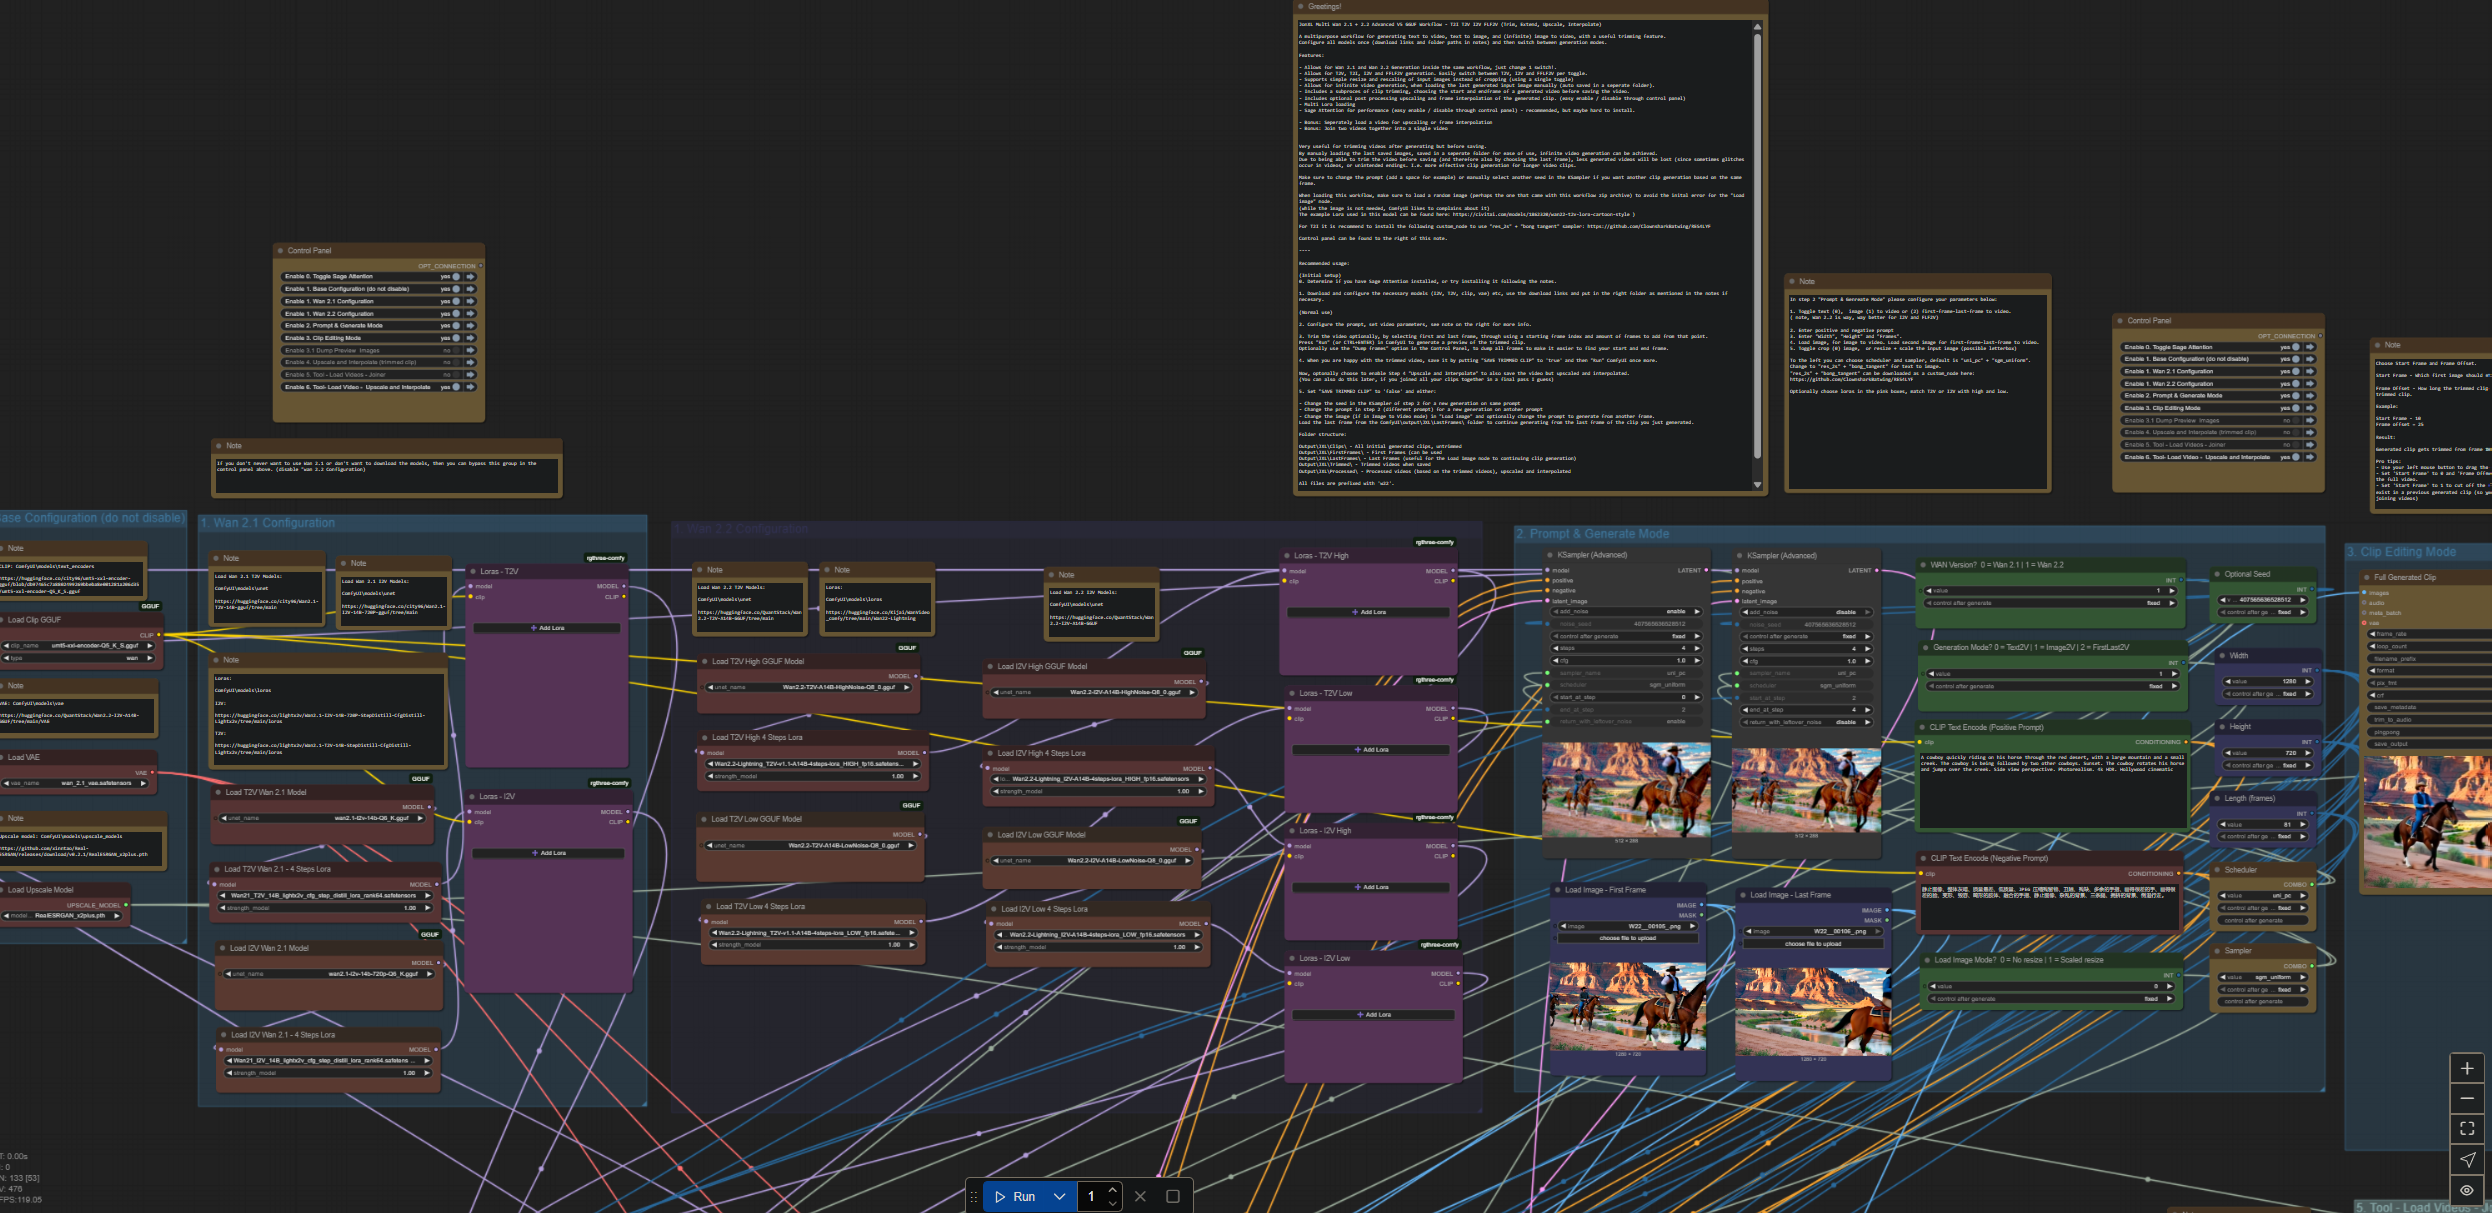The image size is (2492, 1213).
Task: Toggle Enable 1. Wan 2.2 Configuration in left Control Panel
Action: tap(456, 314)
